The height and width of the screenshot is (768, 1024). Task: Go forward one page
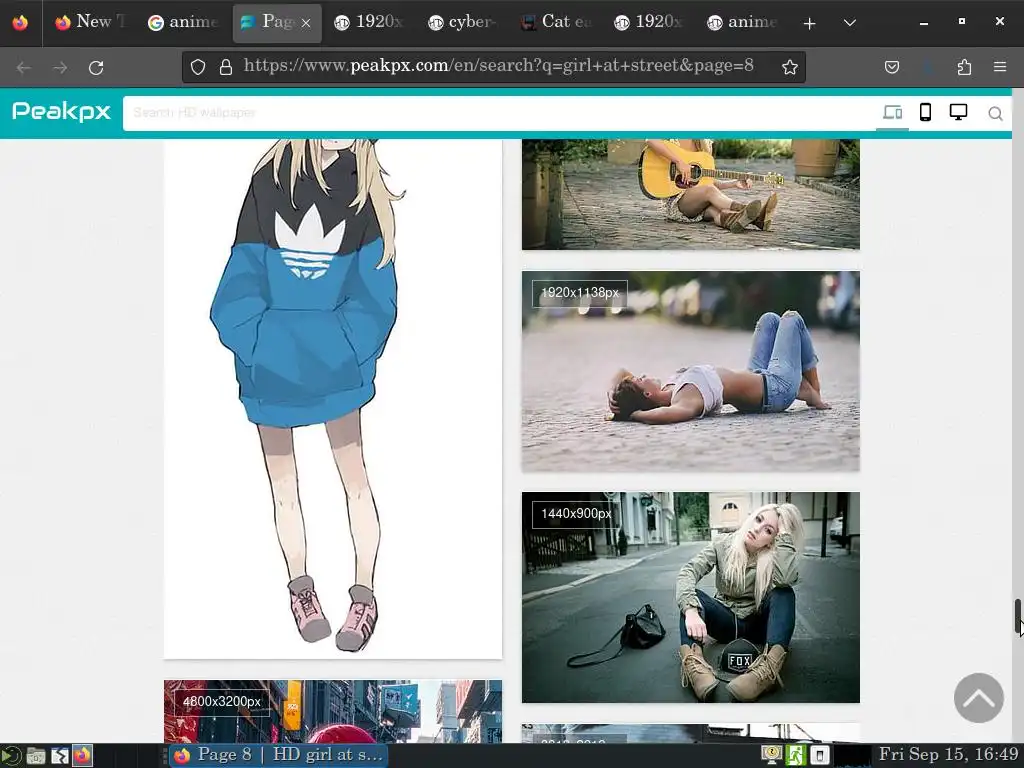pyautogui.click(x=60, y=67)
